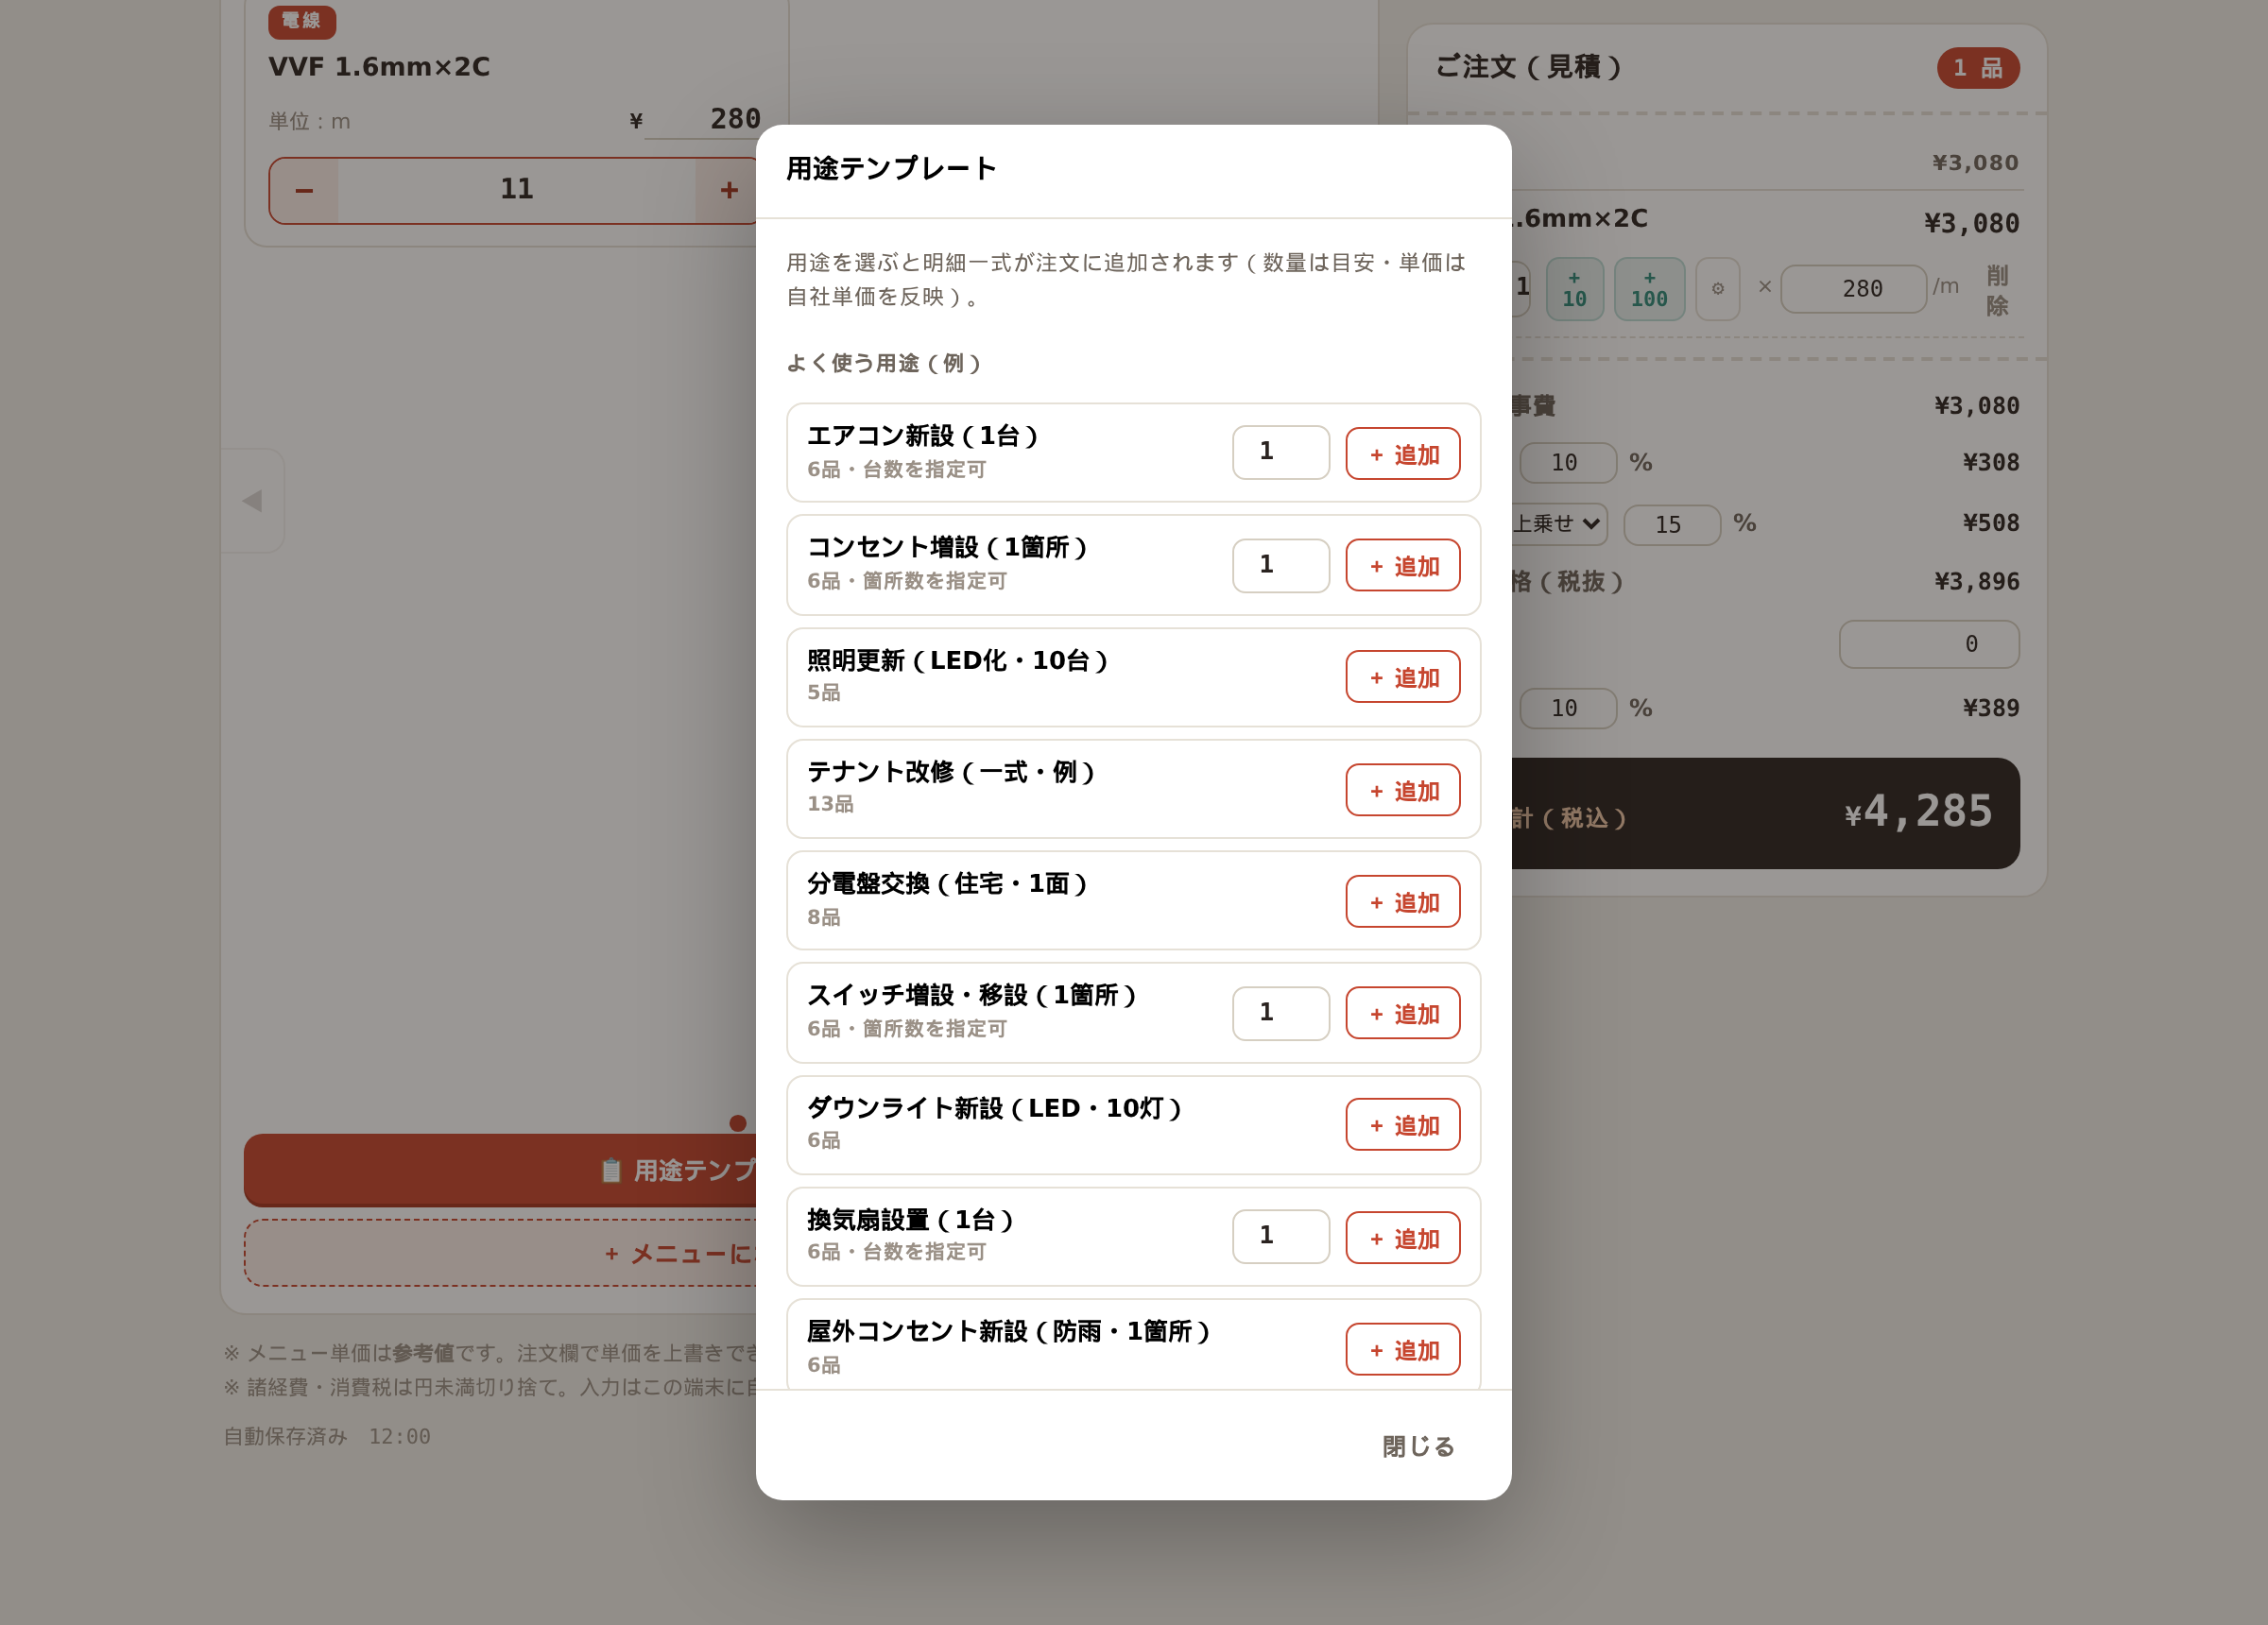Viewport: 2268px width, 1625px height.
Task: Add the 分電盤交換 template
Action: tap(1402, 902)
